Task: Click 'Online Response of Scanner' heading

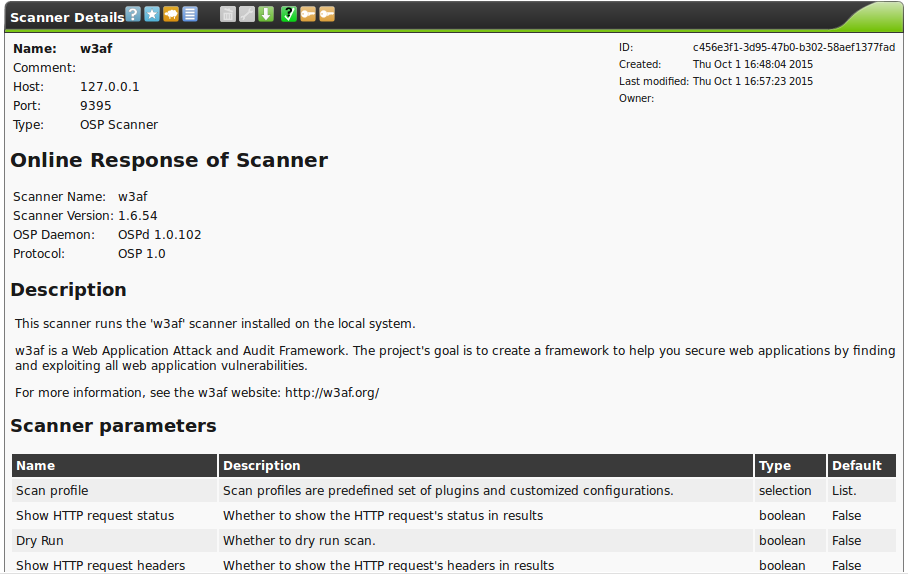Action: [x=169, y=160]
